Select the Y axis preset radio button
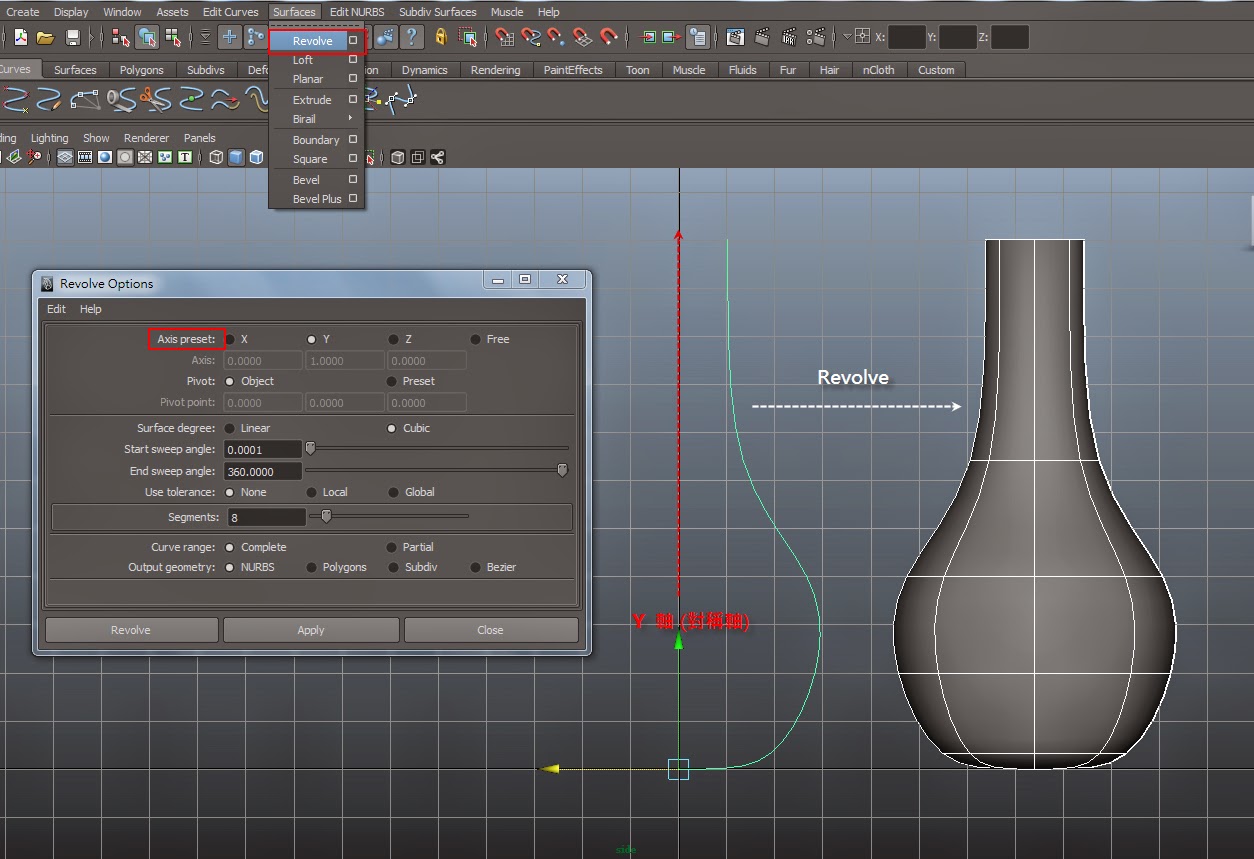The image size is (1254, 859). pos(310,339)
